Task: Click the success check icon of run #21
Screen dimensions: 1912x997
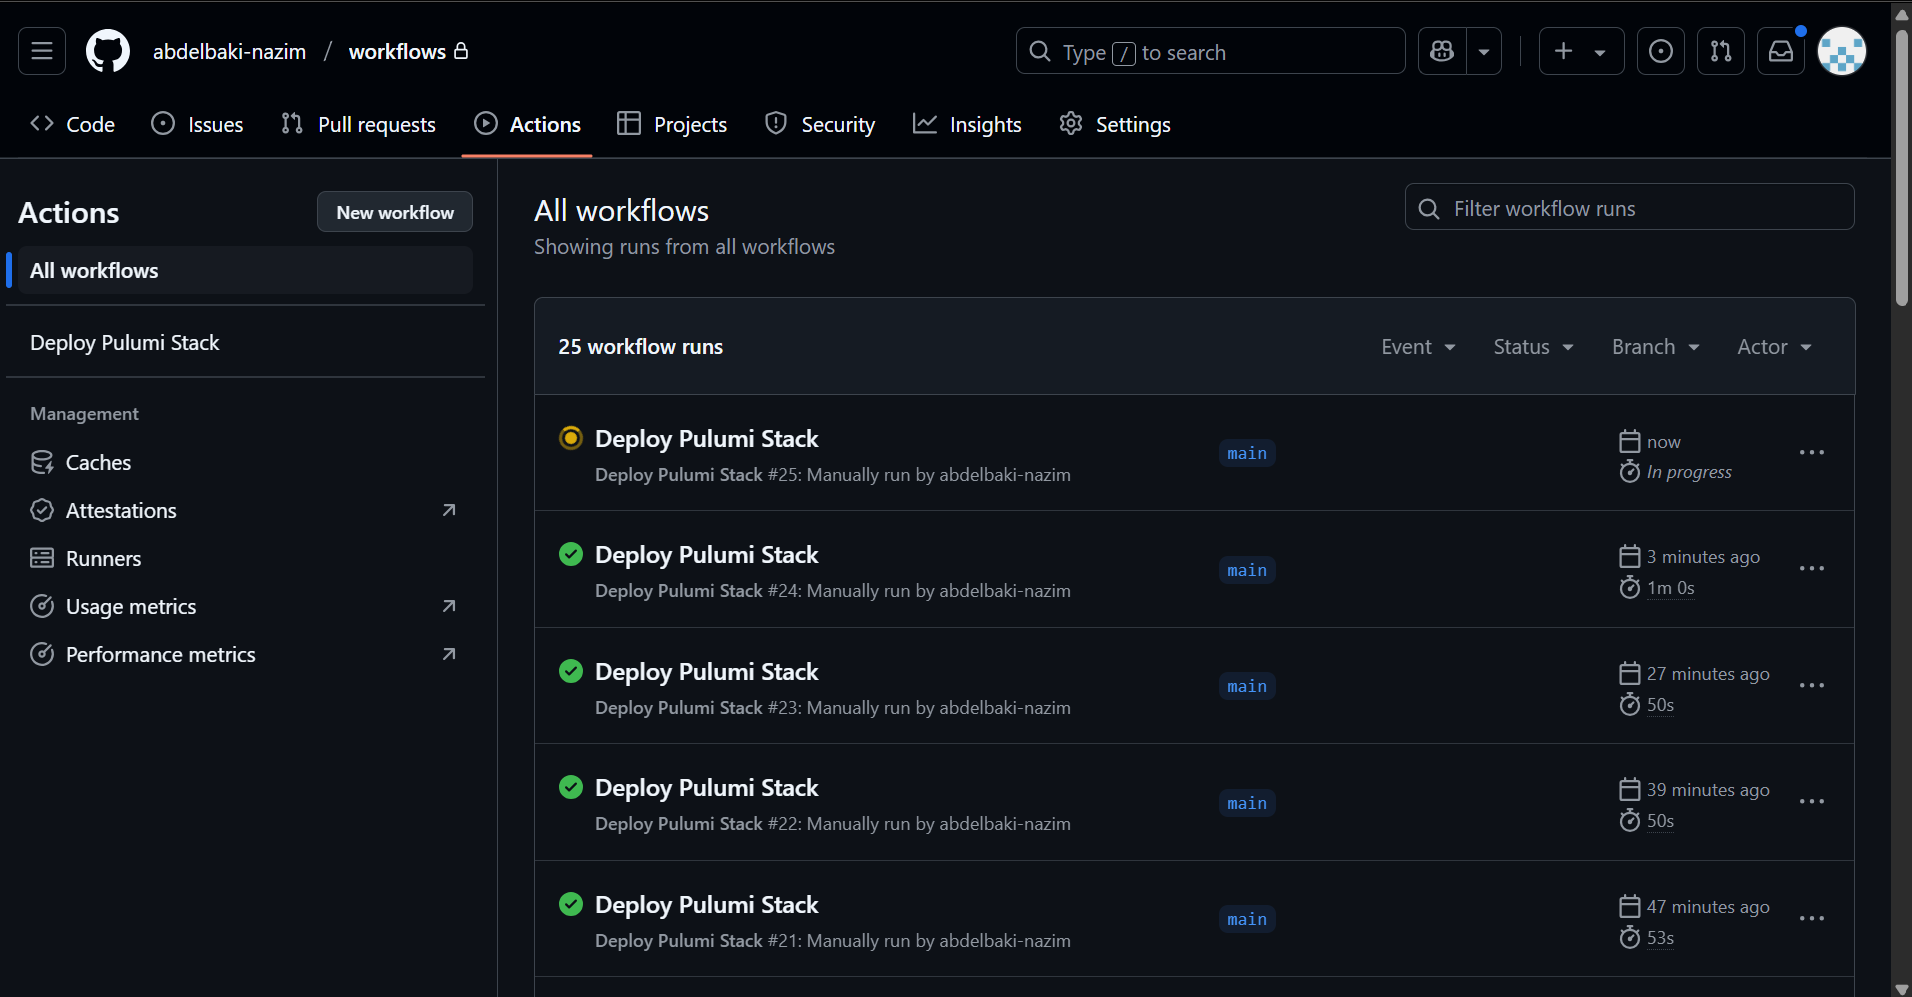Action: tap(571, 904)
